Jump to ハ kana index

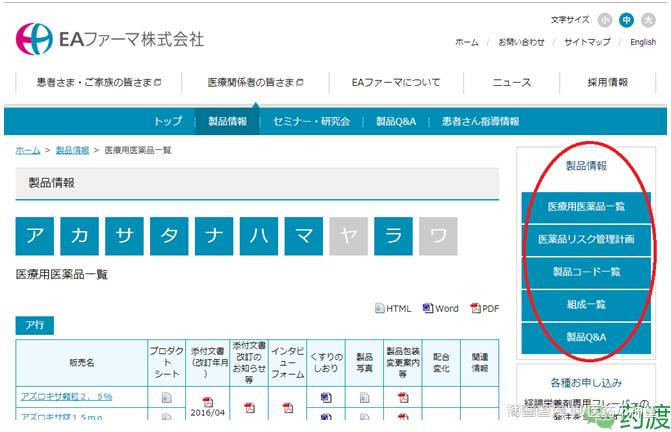[x=259, y=236]
